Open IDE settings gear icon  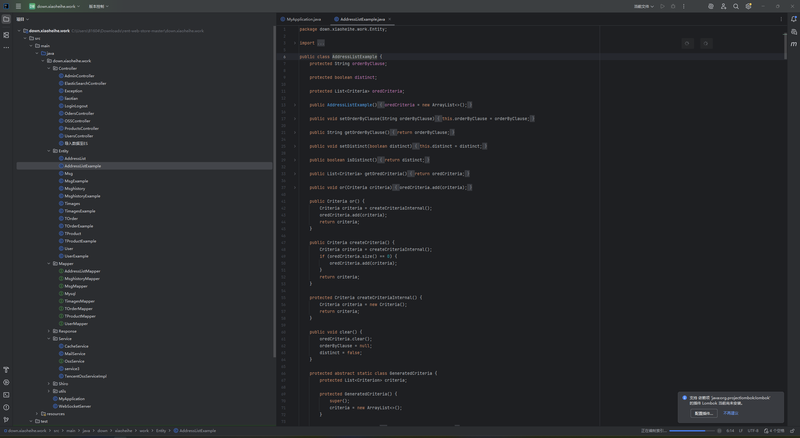coord(748,6)
